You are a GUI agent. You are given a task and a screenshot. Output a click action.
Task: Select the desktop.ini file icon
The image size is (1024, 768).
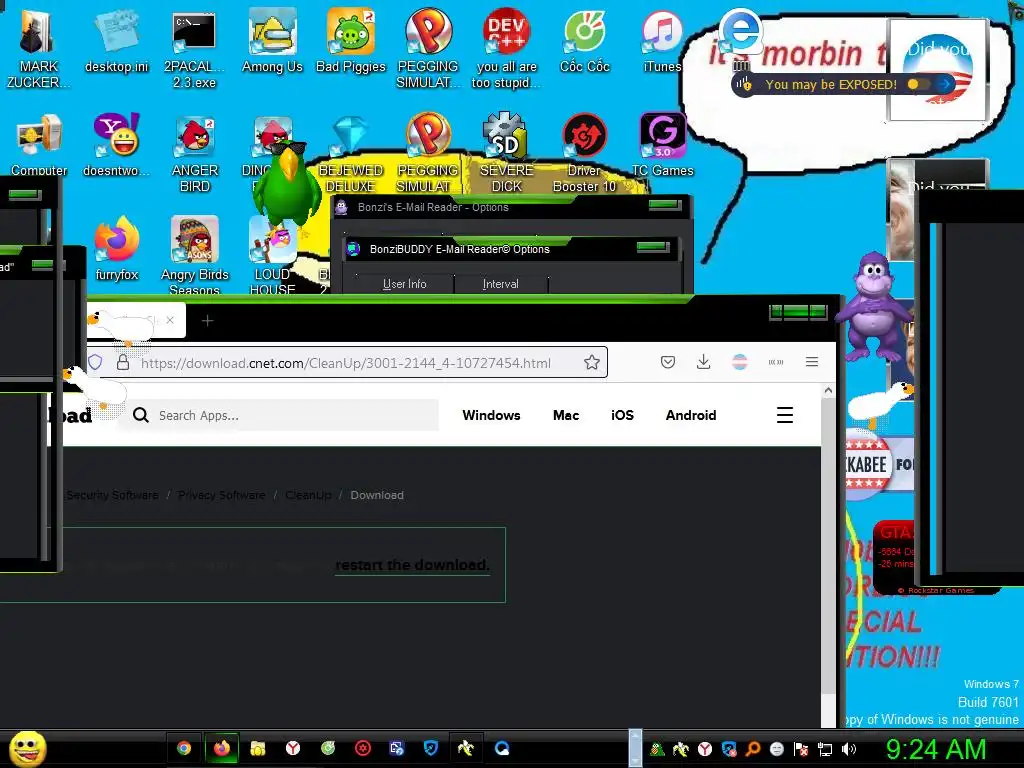click(116, 40)
